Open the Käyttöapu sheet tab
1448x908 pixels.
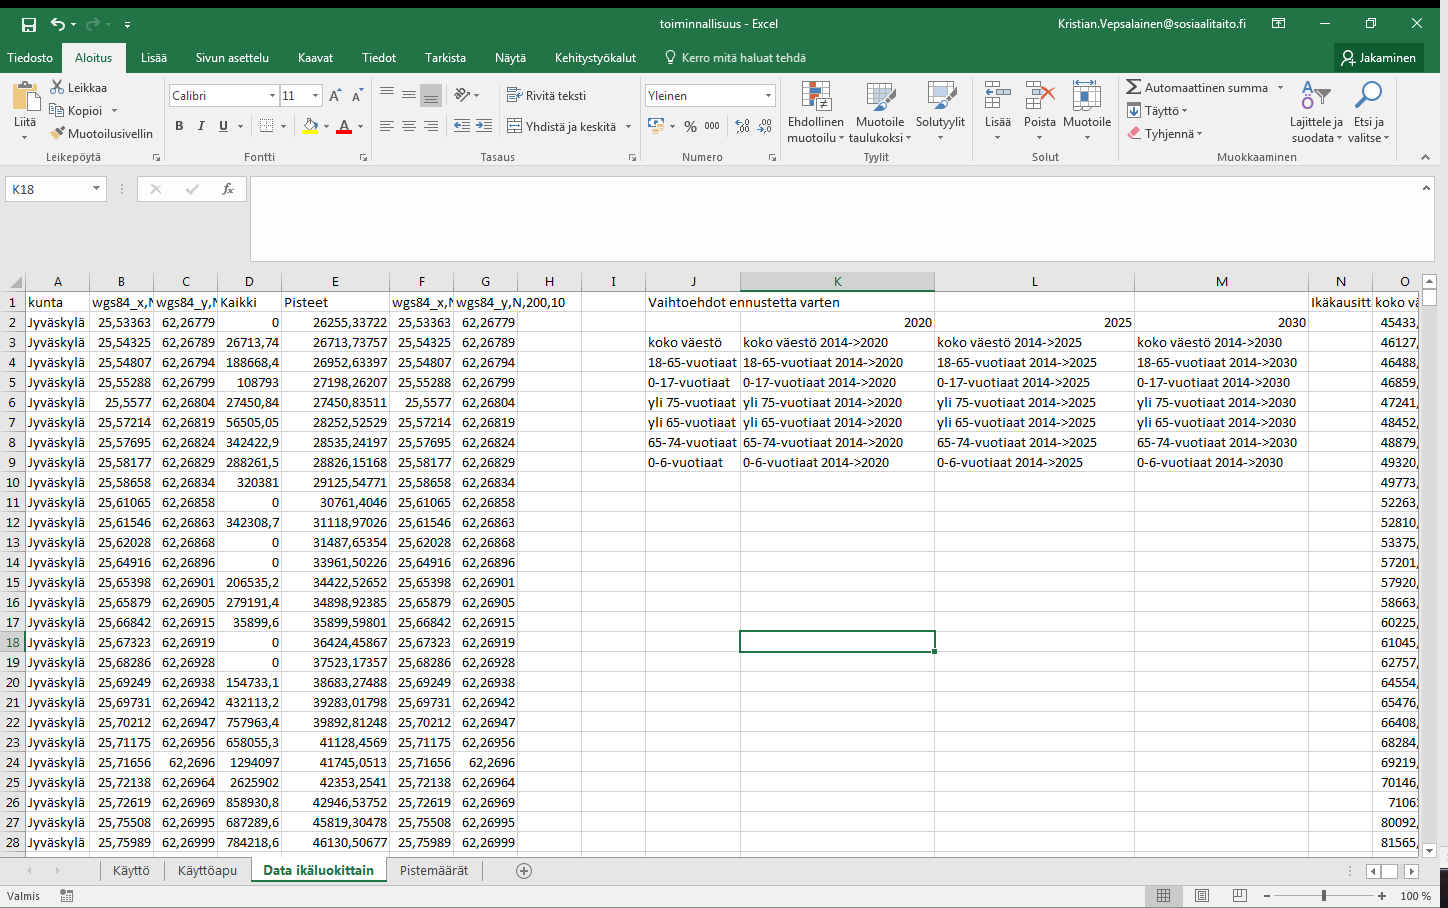click(x=207, y=871)
